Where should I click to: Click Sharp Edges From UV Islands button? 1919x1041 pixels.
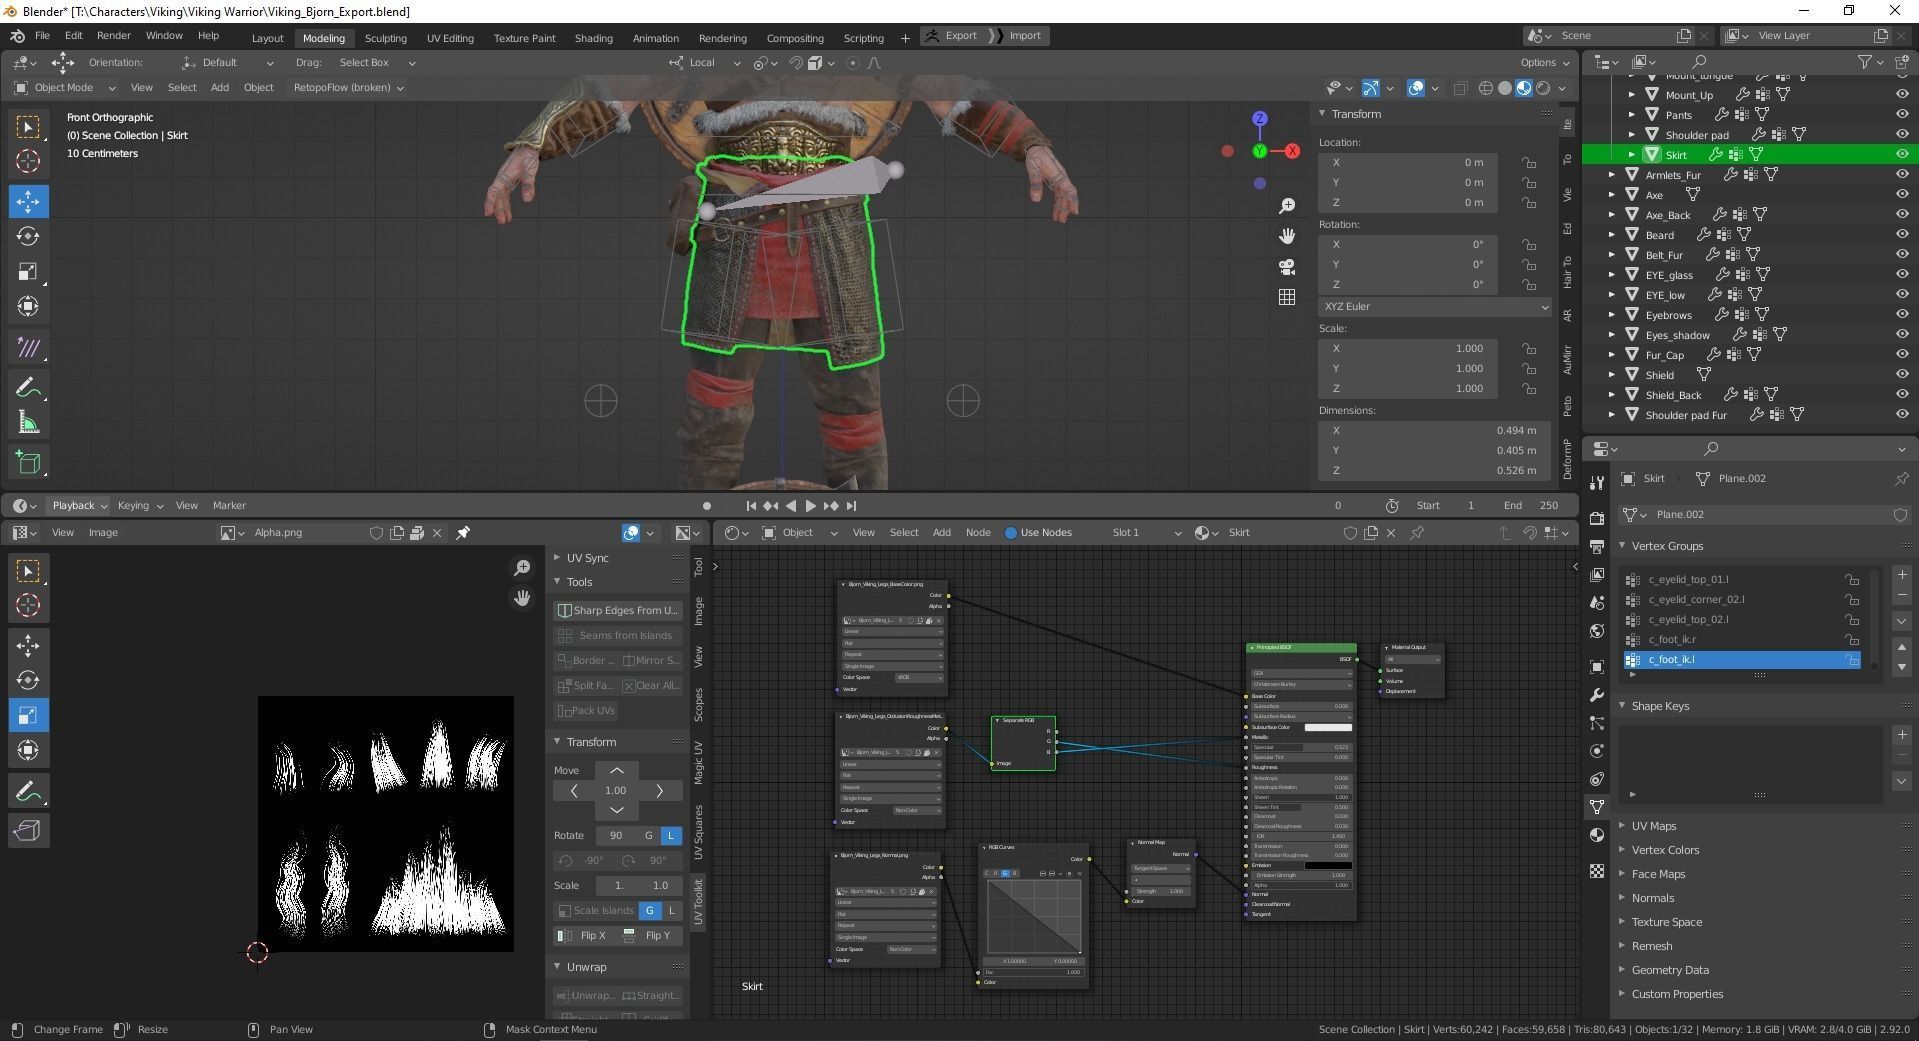(618, 611)
